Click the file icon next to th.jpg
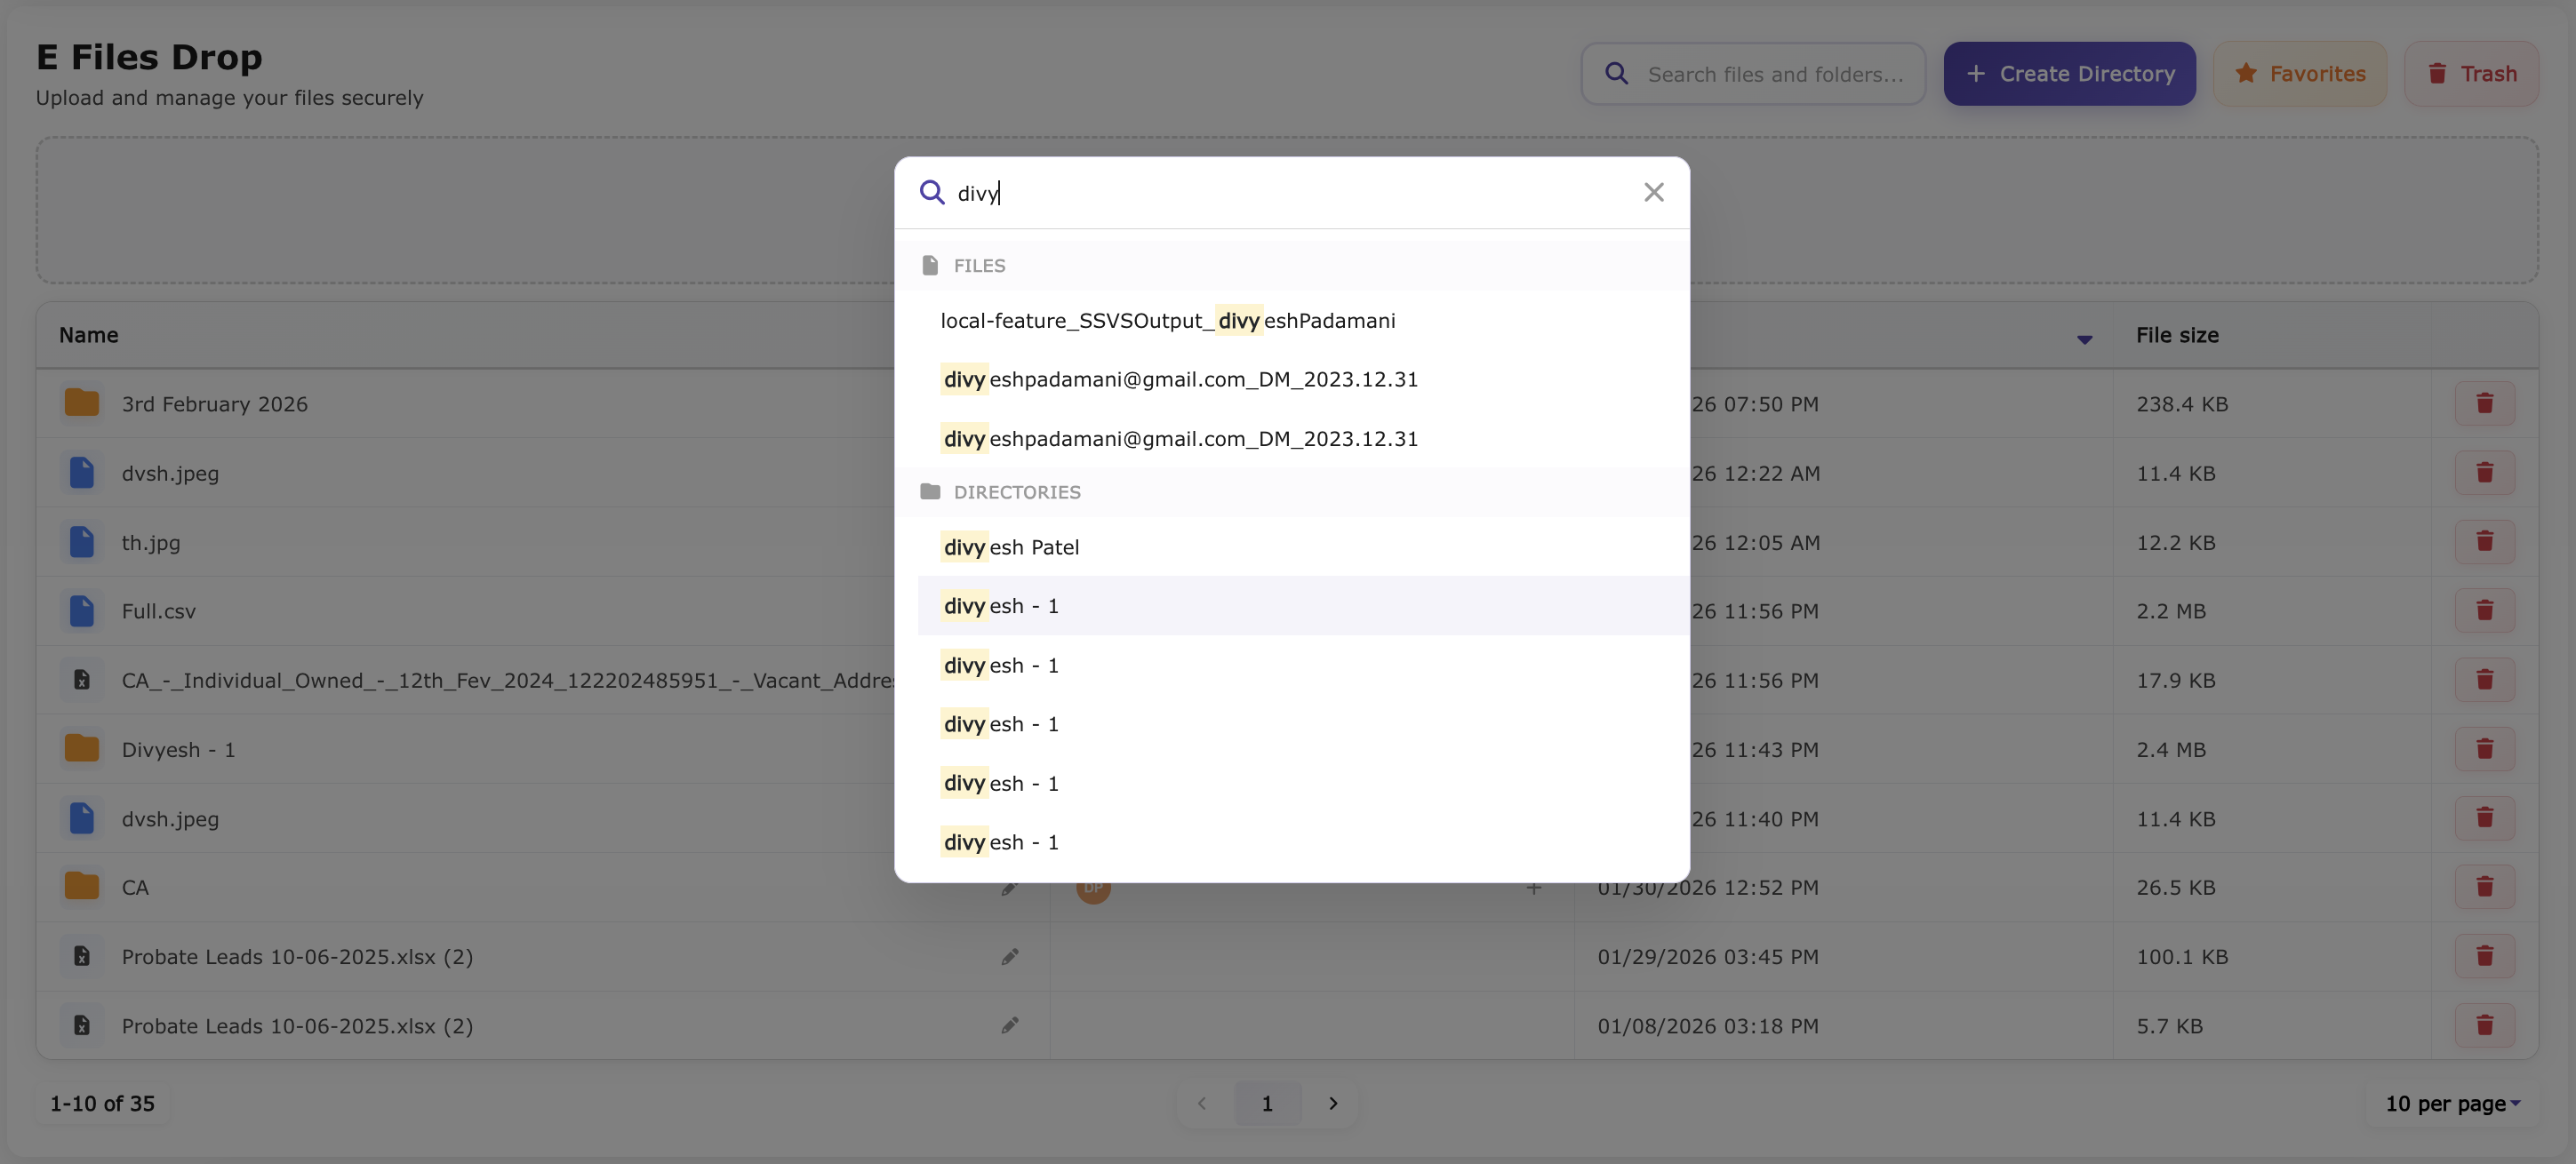The image size is (2576, 1164). (81, 542)
